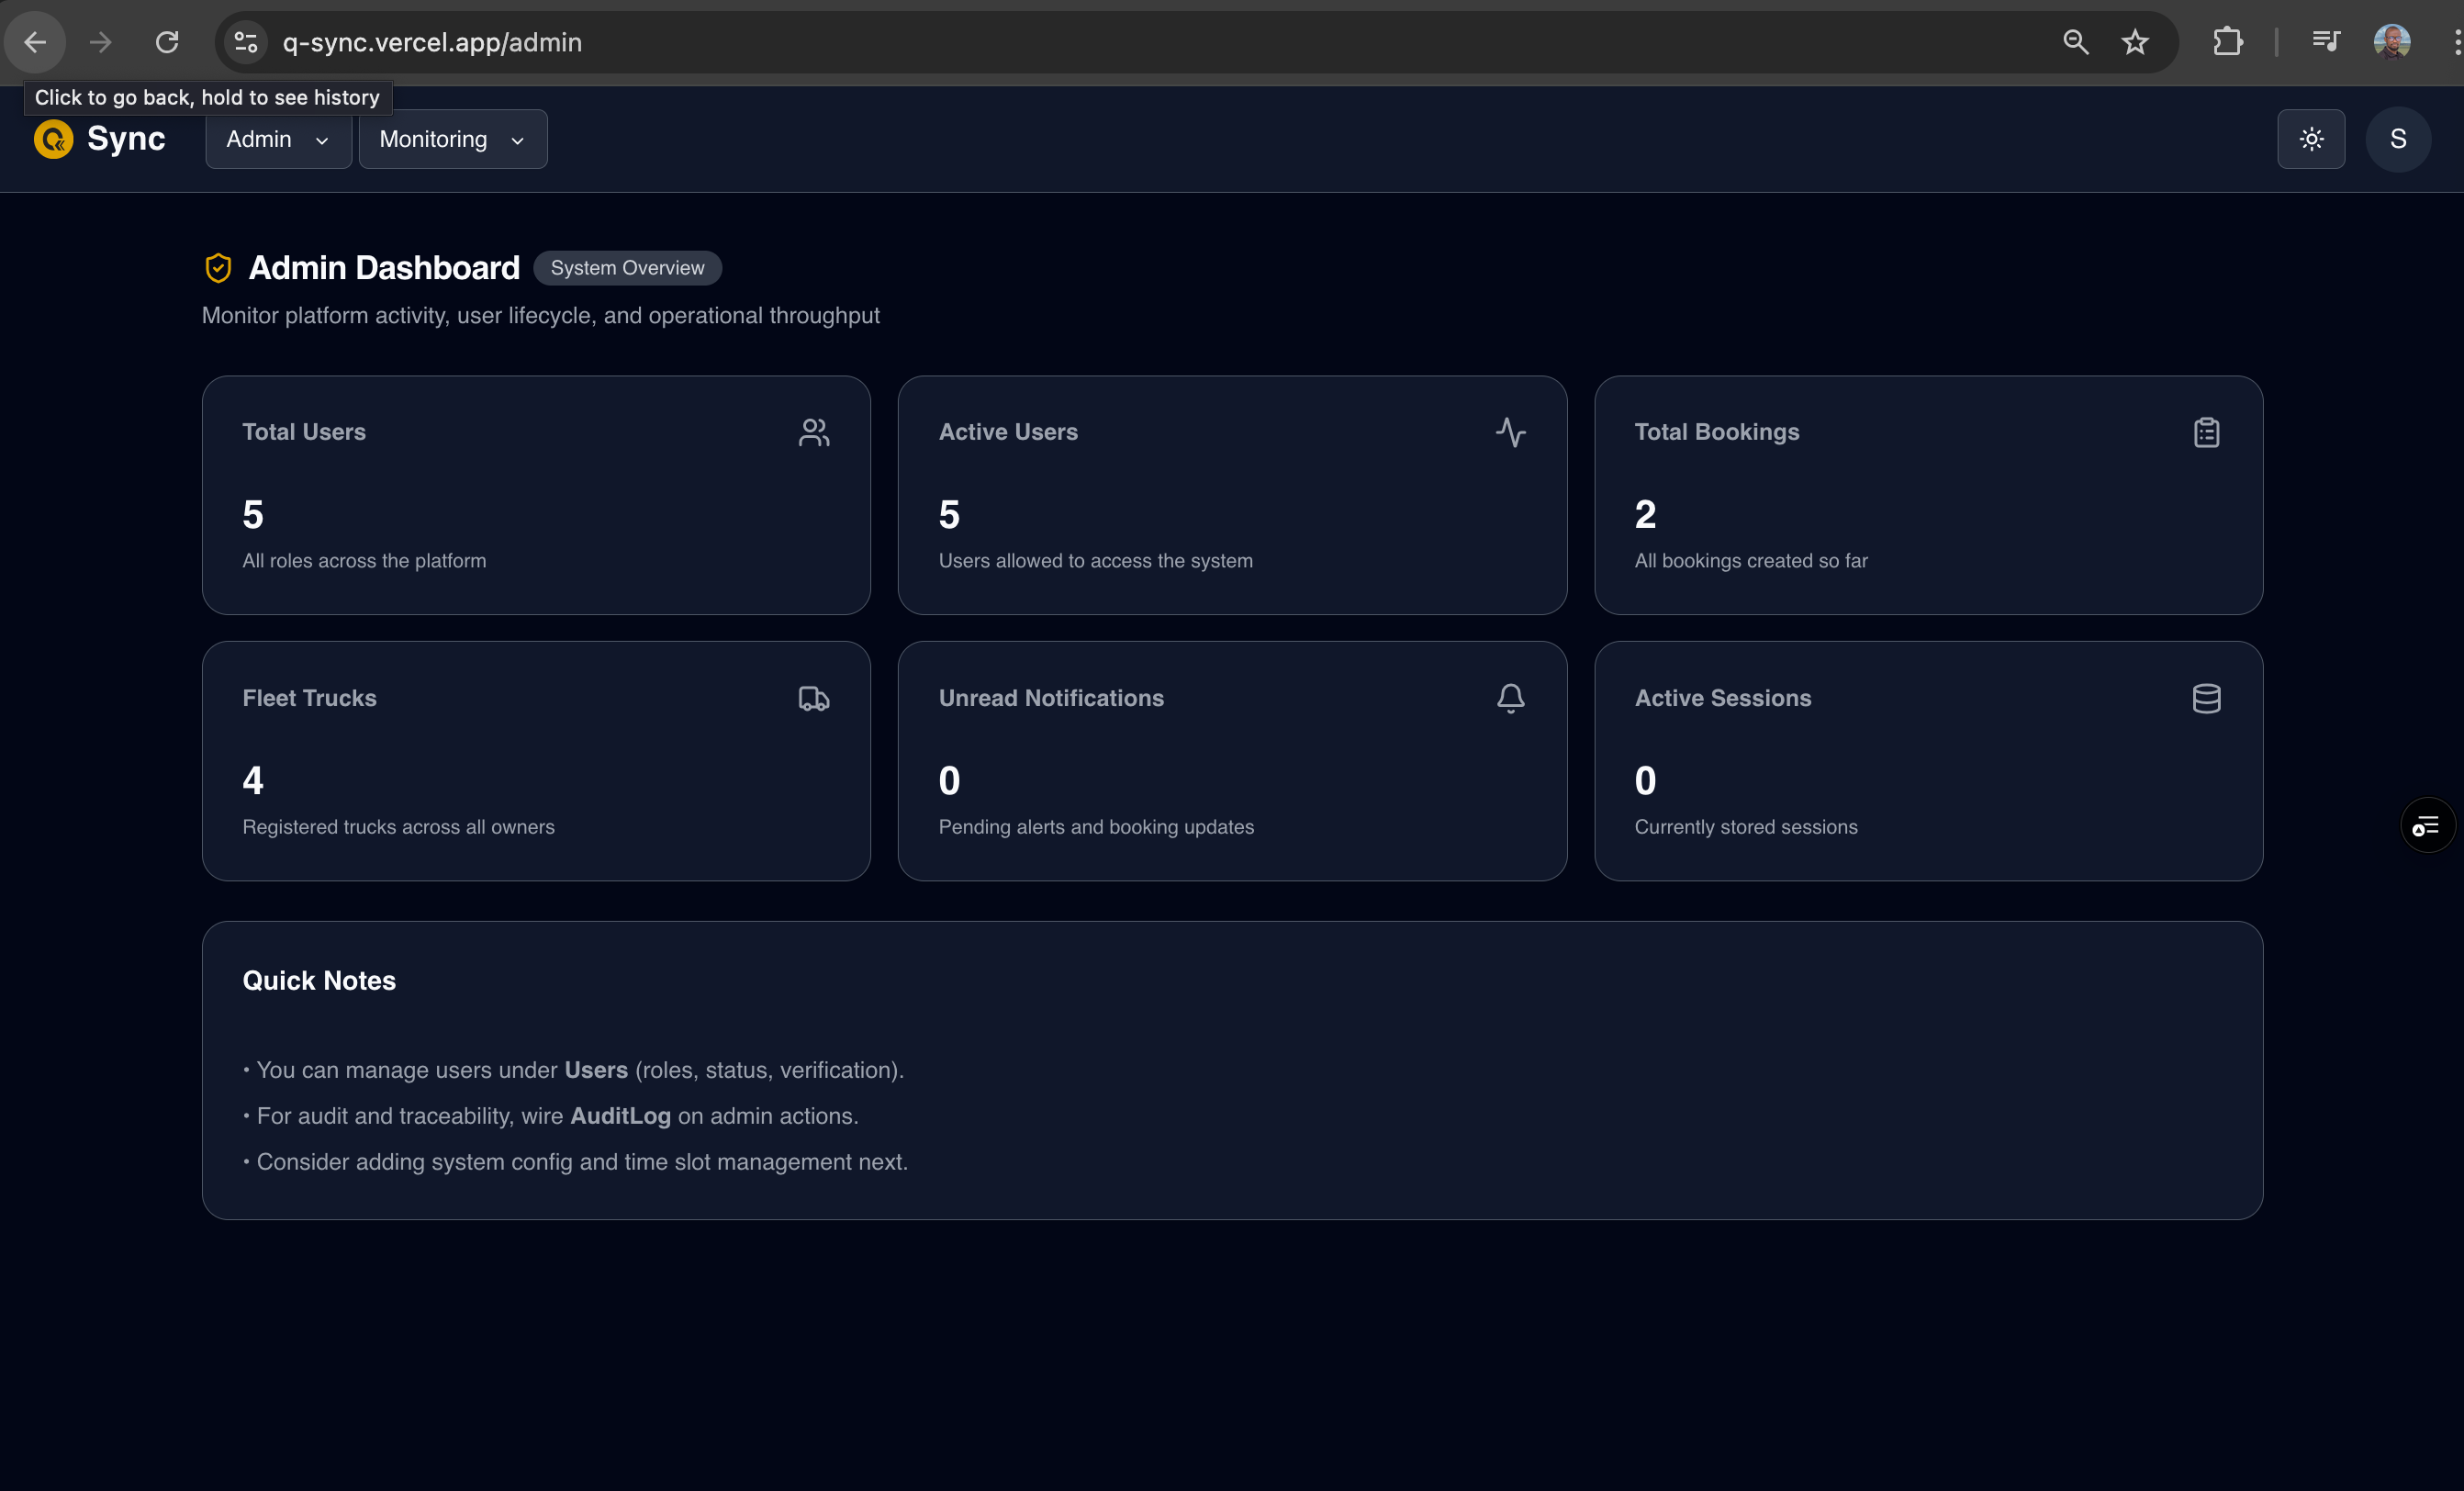Open the Monitoring dropdown menu
Image resolution: width=2464 pixels, height=1491 pixels.
pyautogui.click(x=452, y=139)
